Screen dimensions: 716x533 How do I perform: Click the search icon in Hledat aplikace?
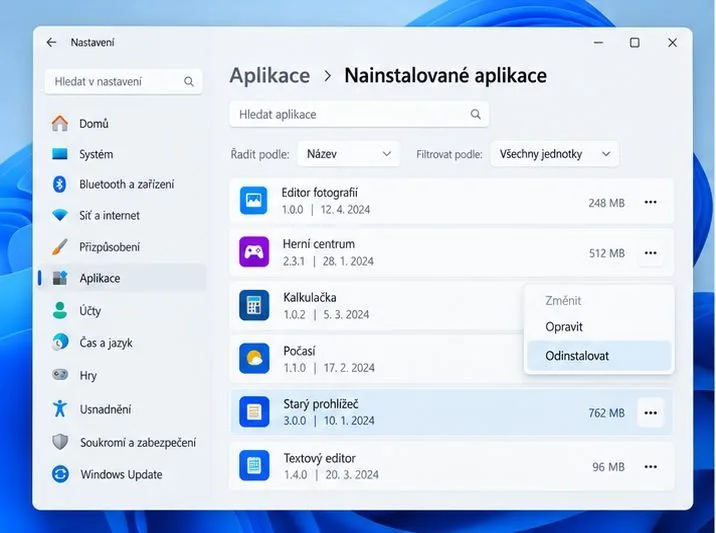click(x=475, y=114)
